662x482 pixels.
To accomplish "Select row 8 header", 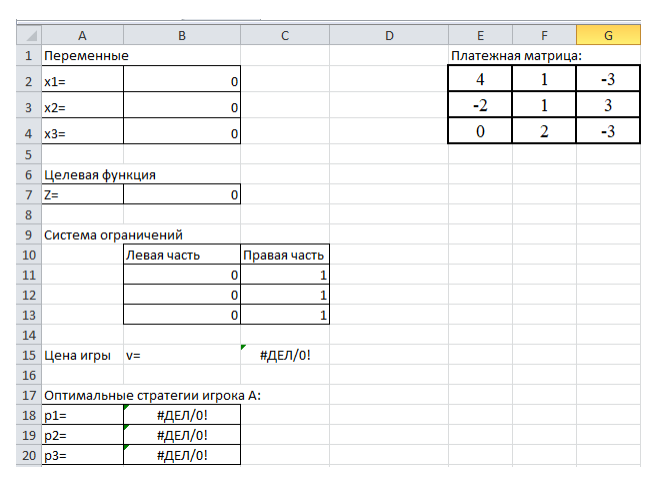I will (29, 214).
